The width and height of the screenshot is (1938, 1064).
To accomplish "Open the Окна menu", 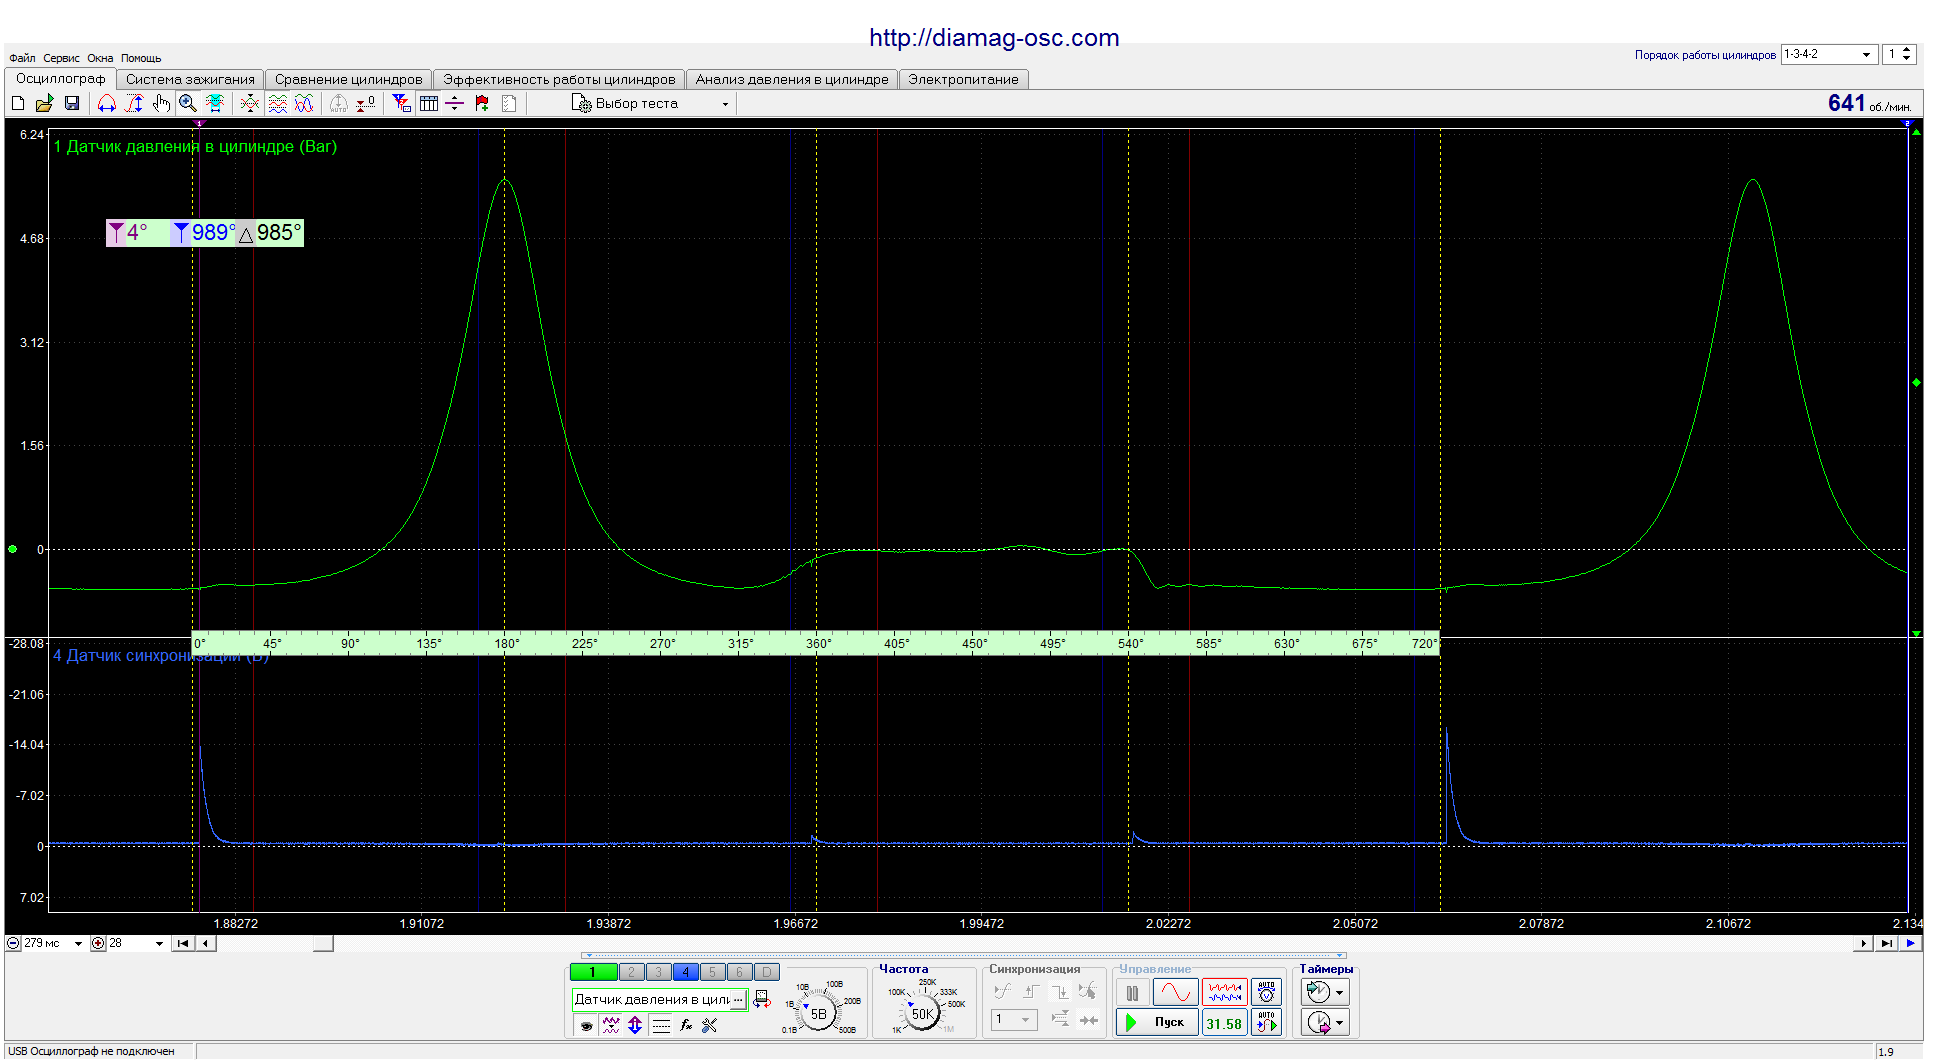I will pos(100,58).
